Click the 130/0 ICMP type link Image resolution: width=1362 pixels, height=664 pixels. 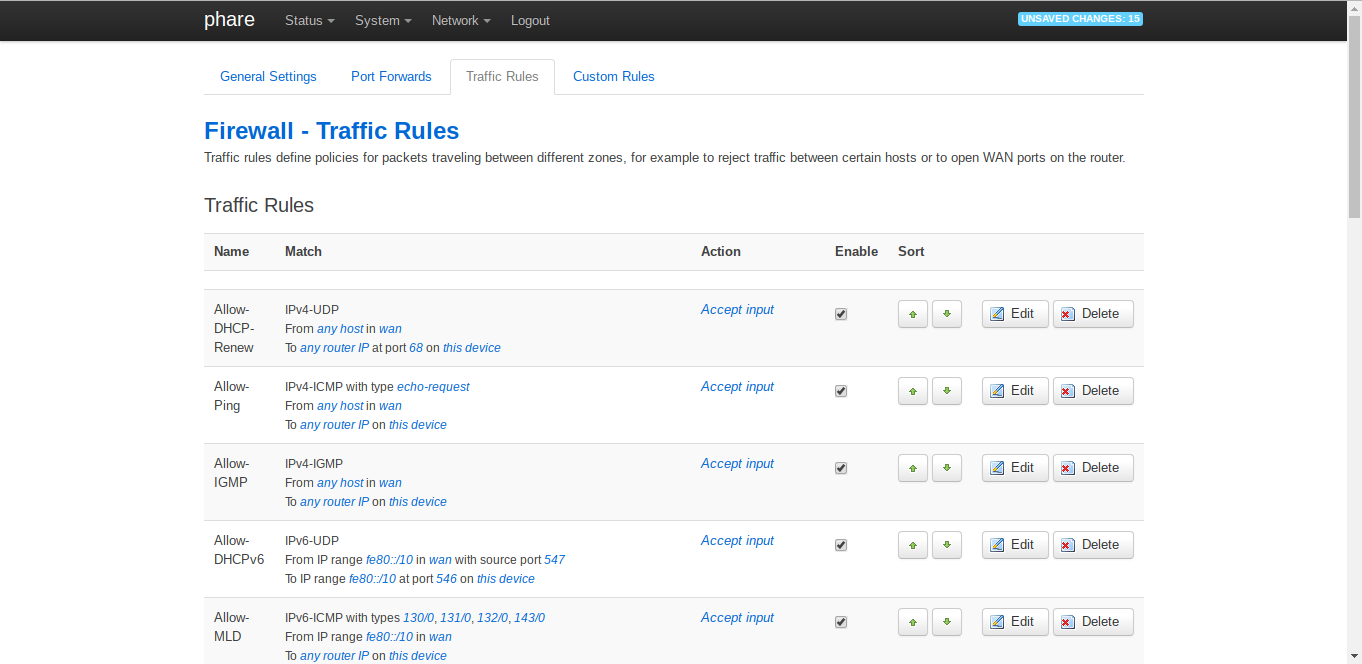coord(419,618)
